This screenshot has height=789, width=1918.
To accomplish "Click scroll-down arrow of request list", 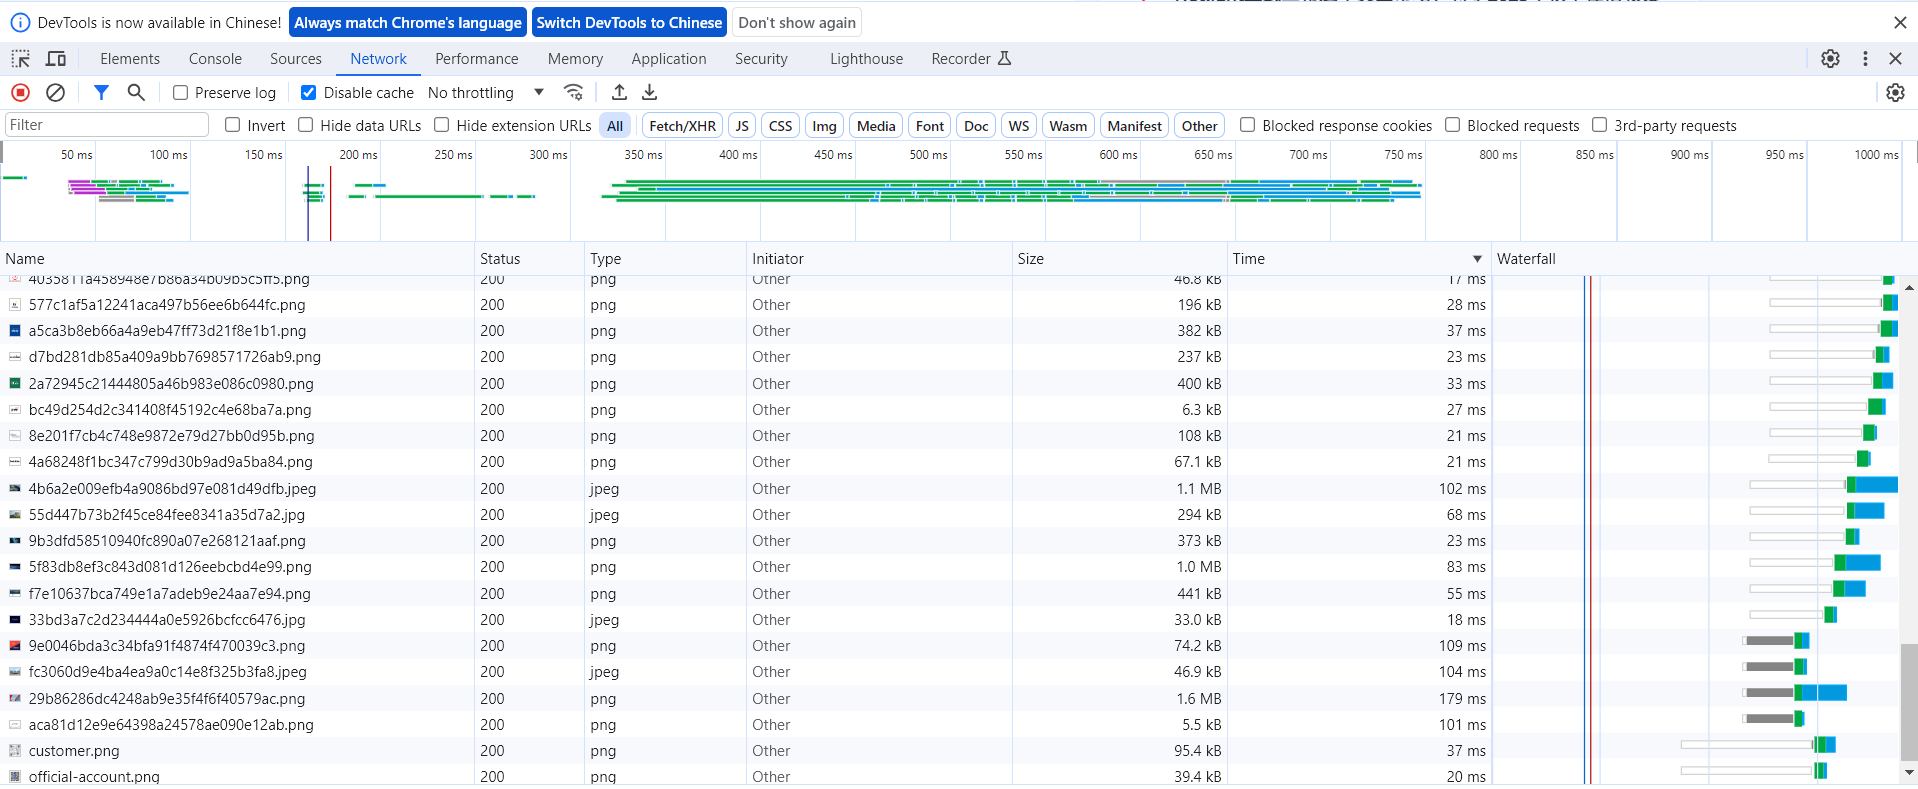I will tap(1909, 773).
